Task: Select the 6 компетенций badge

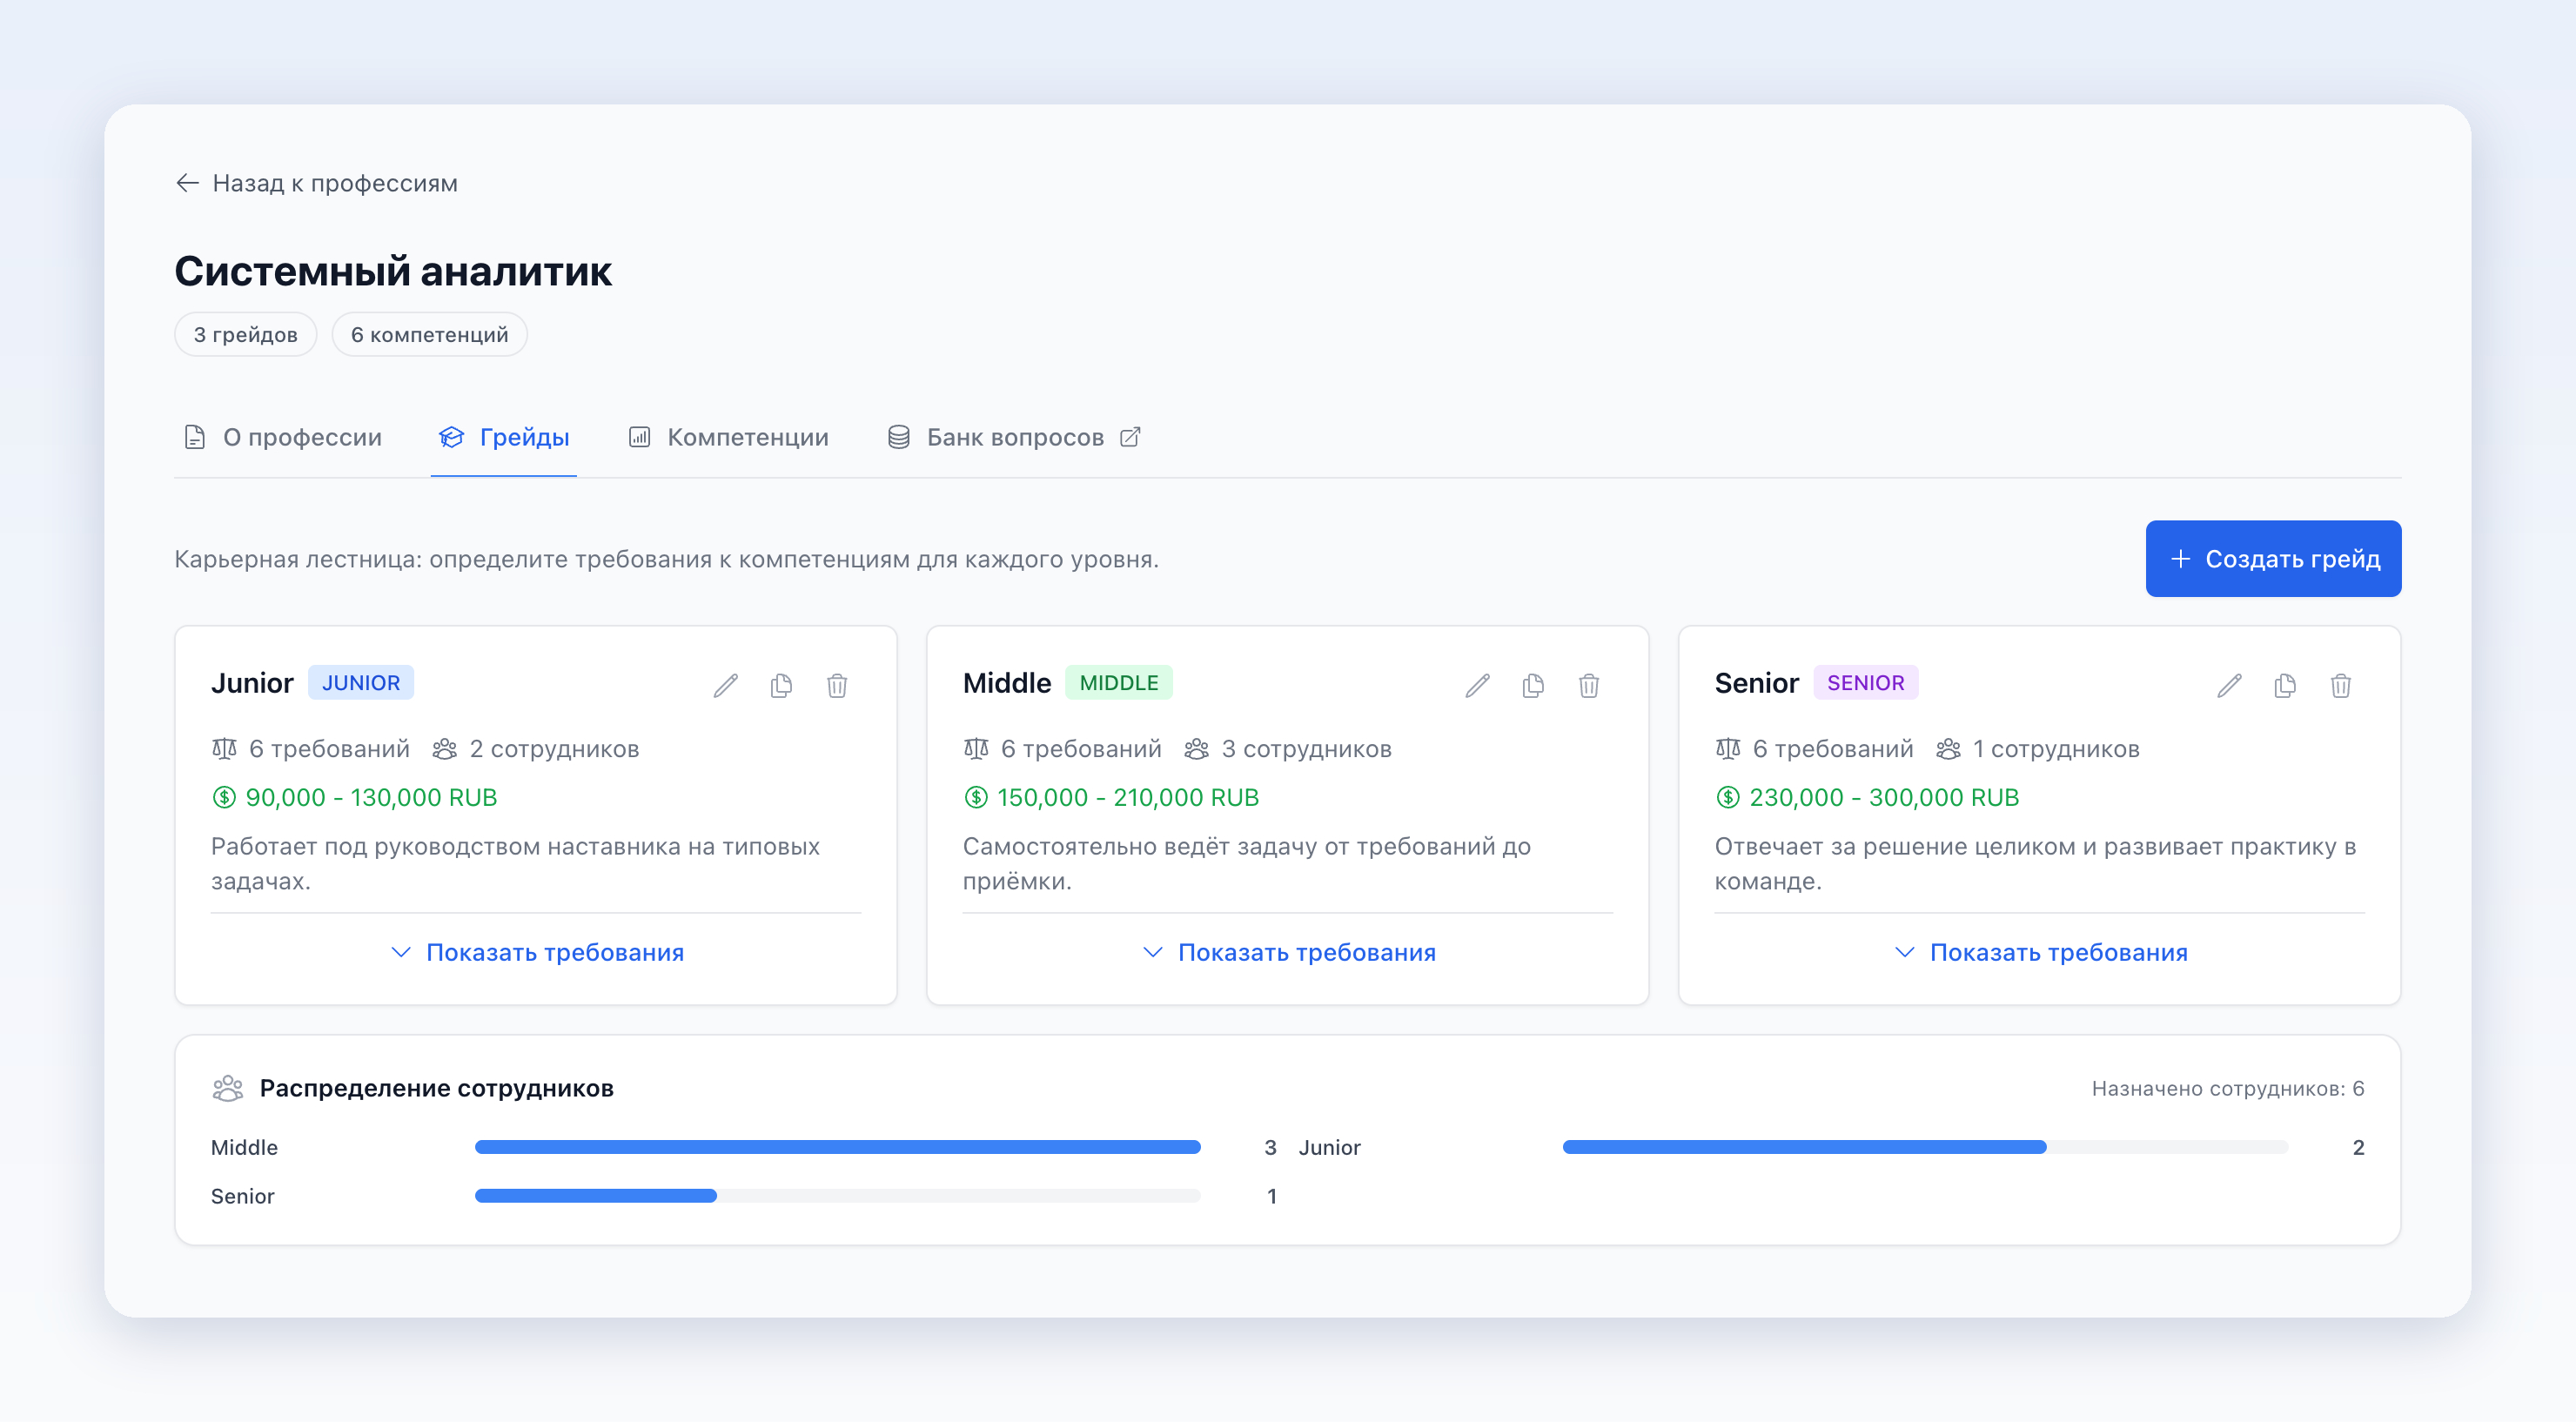Action: point(430,334)
